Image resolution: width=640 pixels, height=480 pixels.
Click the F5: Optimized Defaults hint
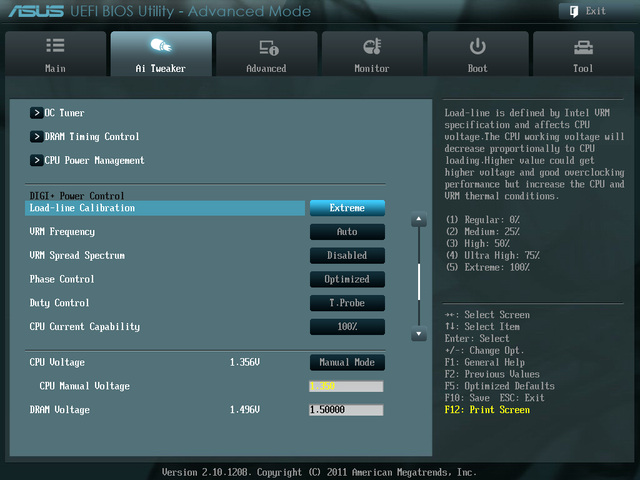point(500,386)
